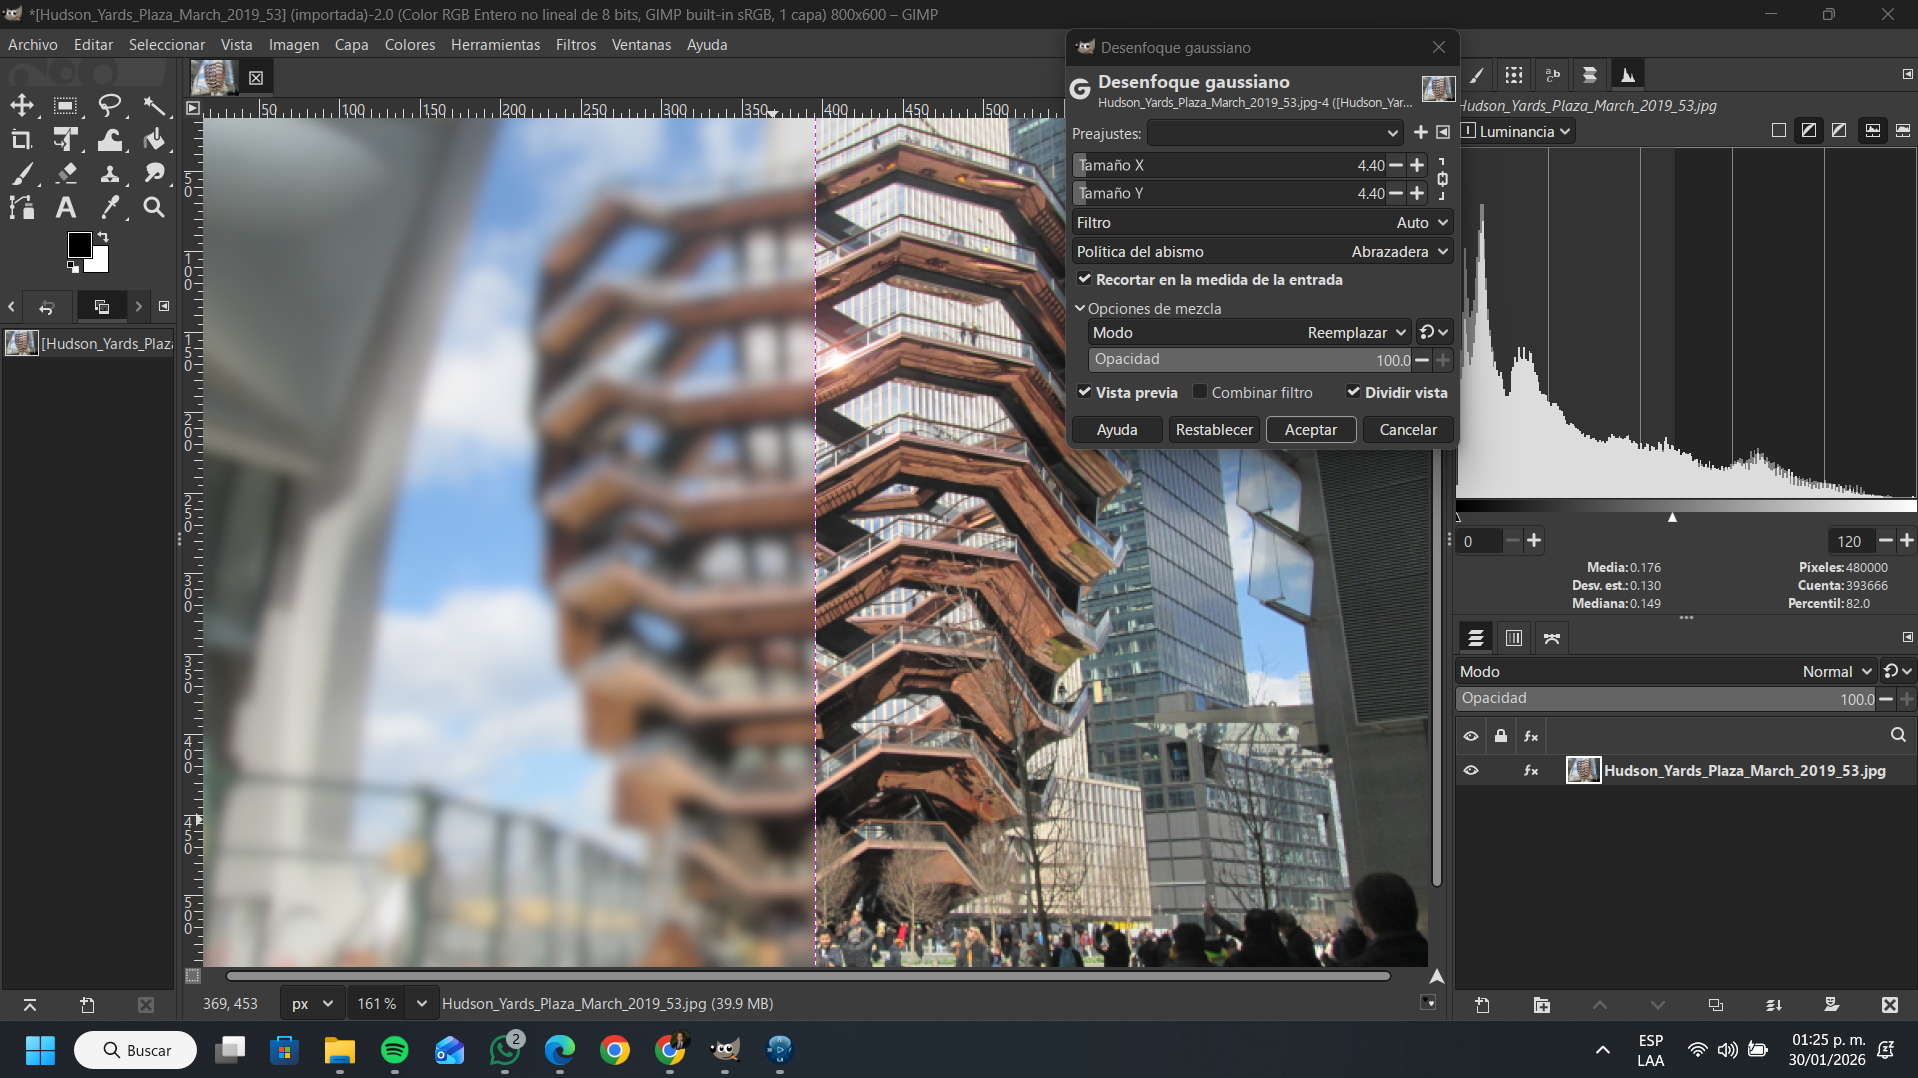Viewport: 1918px width, 1078px height.
Task: Open the Luminancia channel dropdown
Action: (x=1517, y=131)
